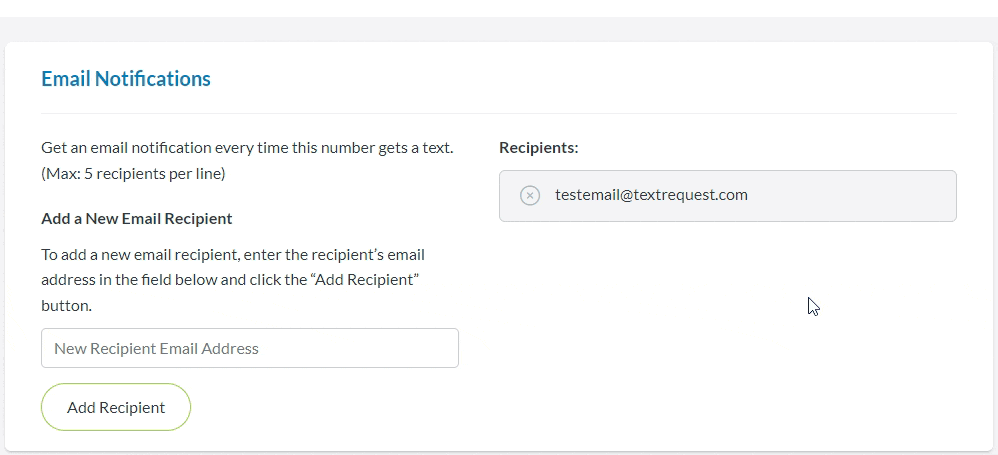Click the Add a New Email Recipient subheading
This screenshot has height=455, width=998.
pyautogui.click(x=137, y=218)
